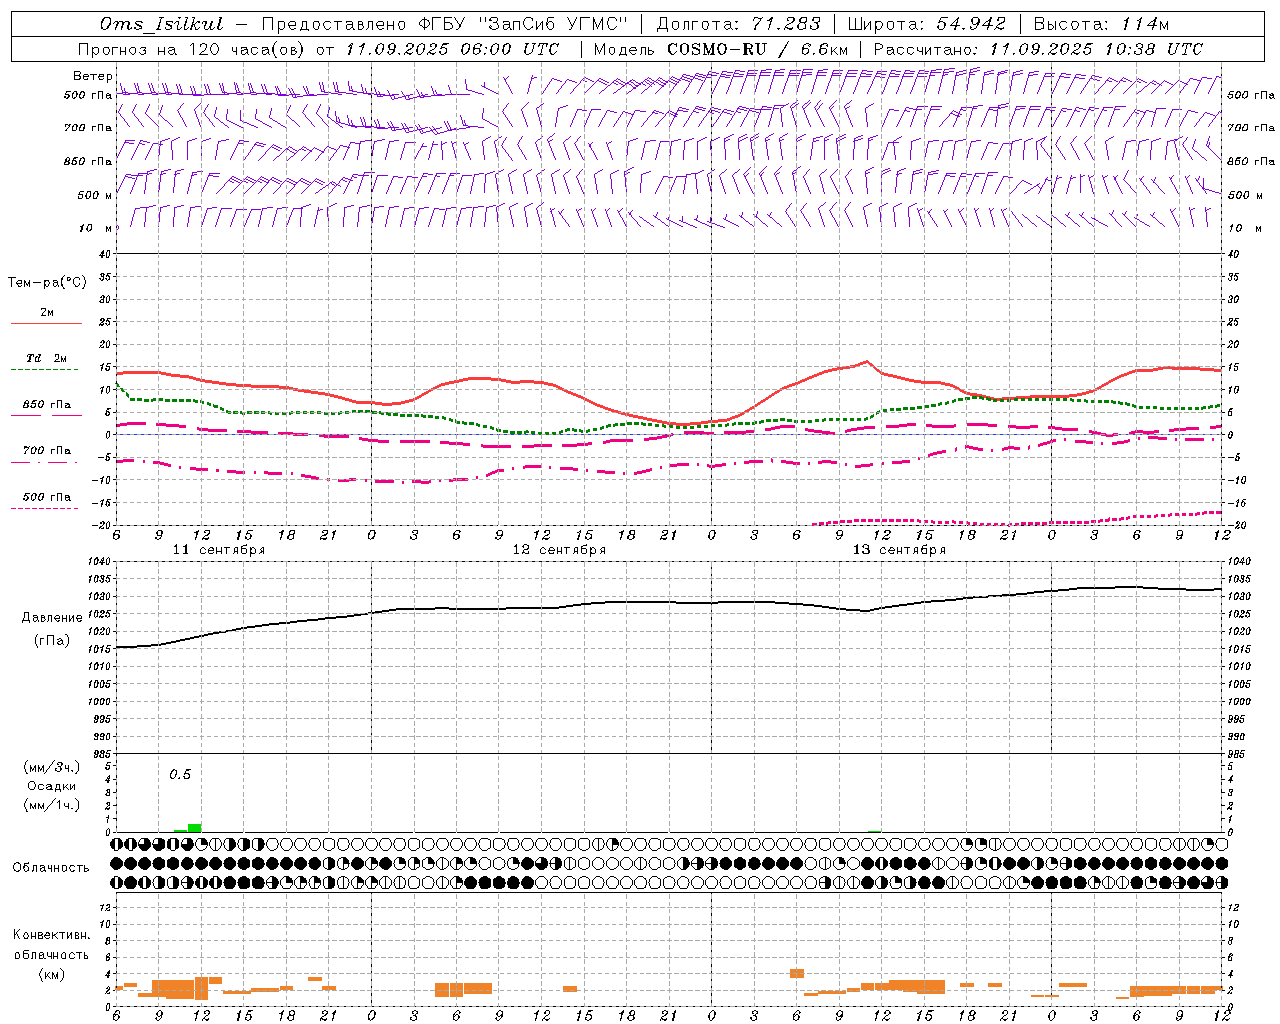1280x1024 pixels.
Task: Click the Облачность cloud cover label
Action: 51,868
